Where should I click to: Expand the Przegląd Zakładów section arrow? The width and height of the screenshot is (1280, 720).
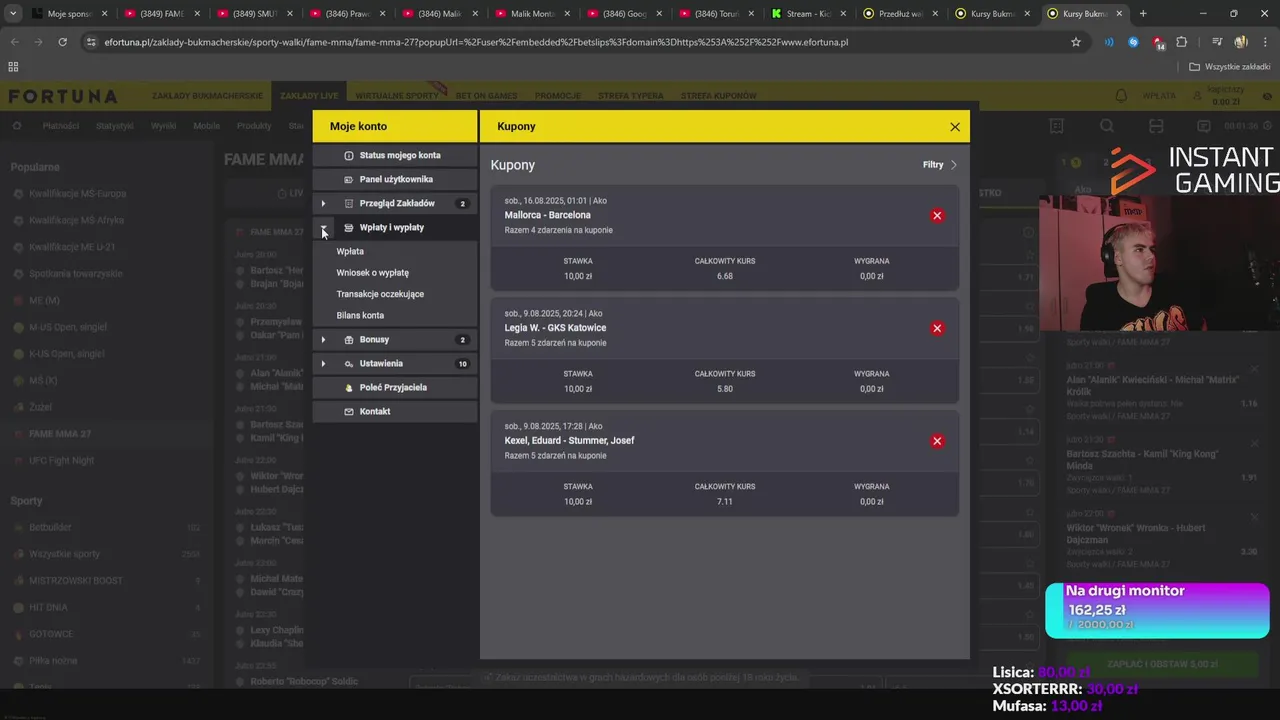323,204
